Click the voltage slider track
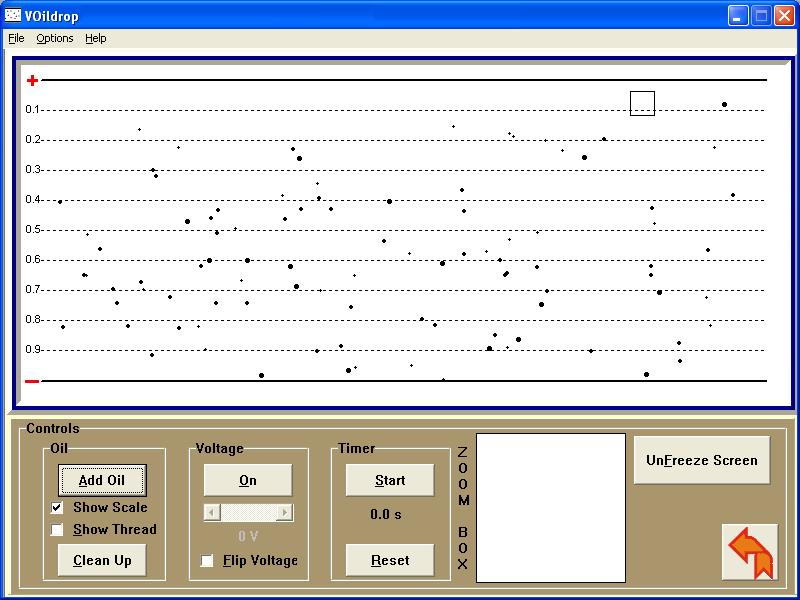The image size is (800, 600). (x=248, y=512)
